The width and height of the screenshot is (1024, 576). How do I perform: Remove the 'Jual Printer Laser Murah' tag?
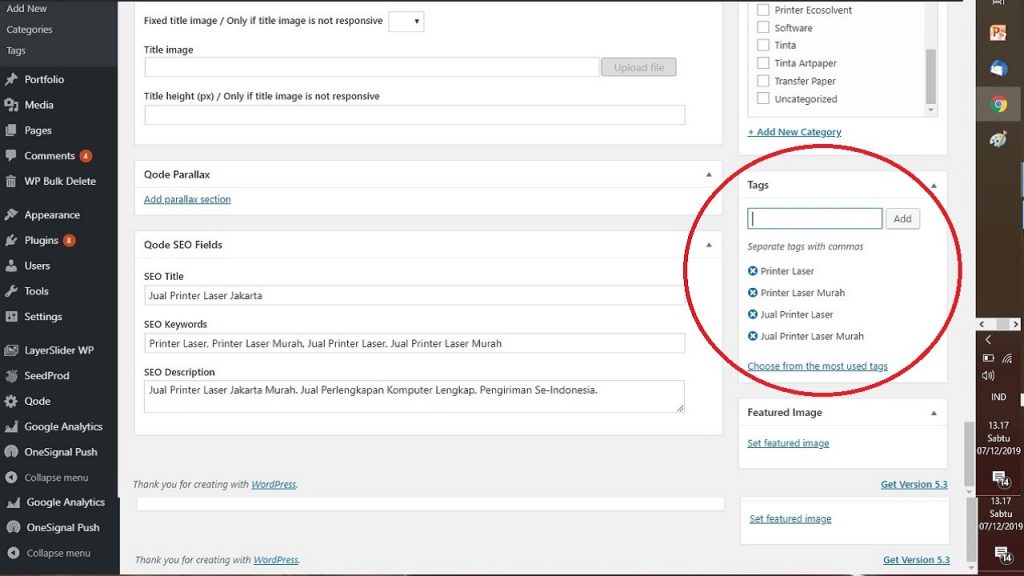(753, 336)
